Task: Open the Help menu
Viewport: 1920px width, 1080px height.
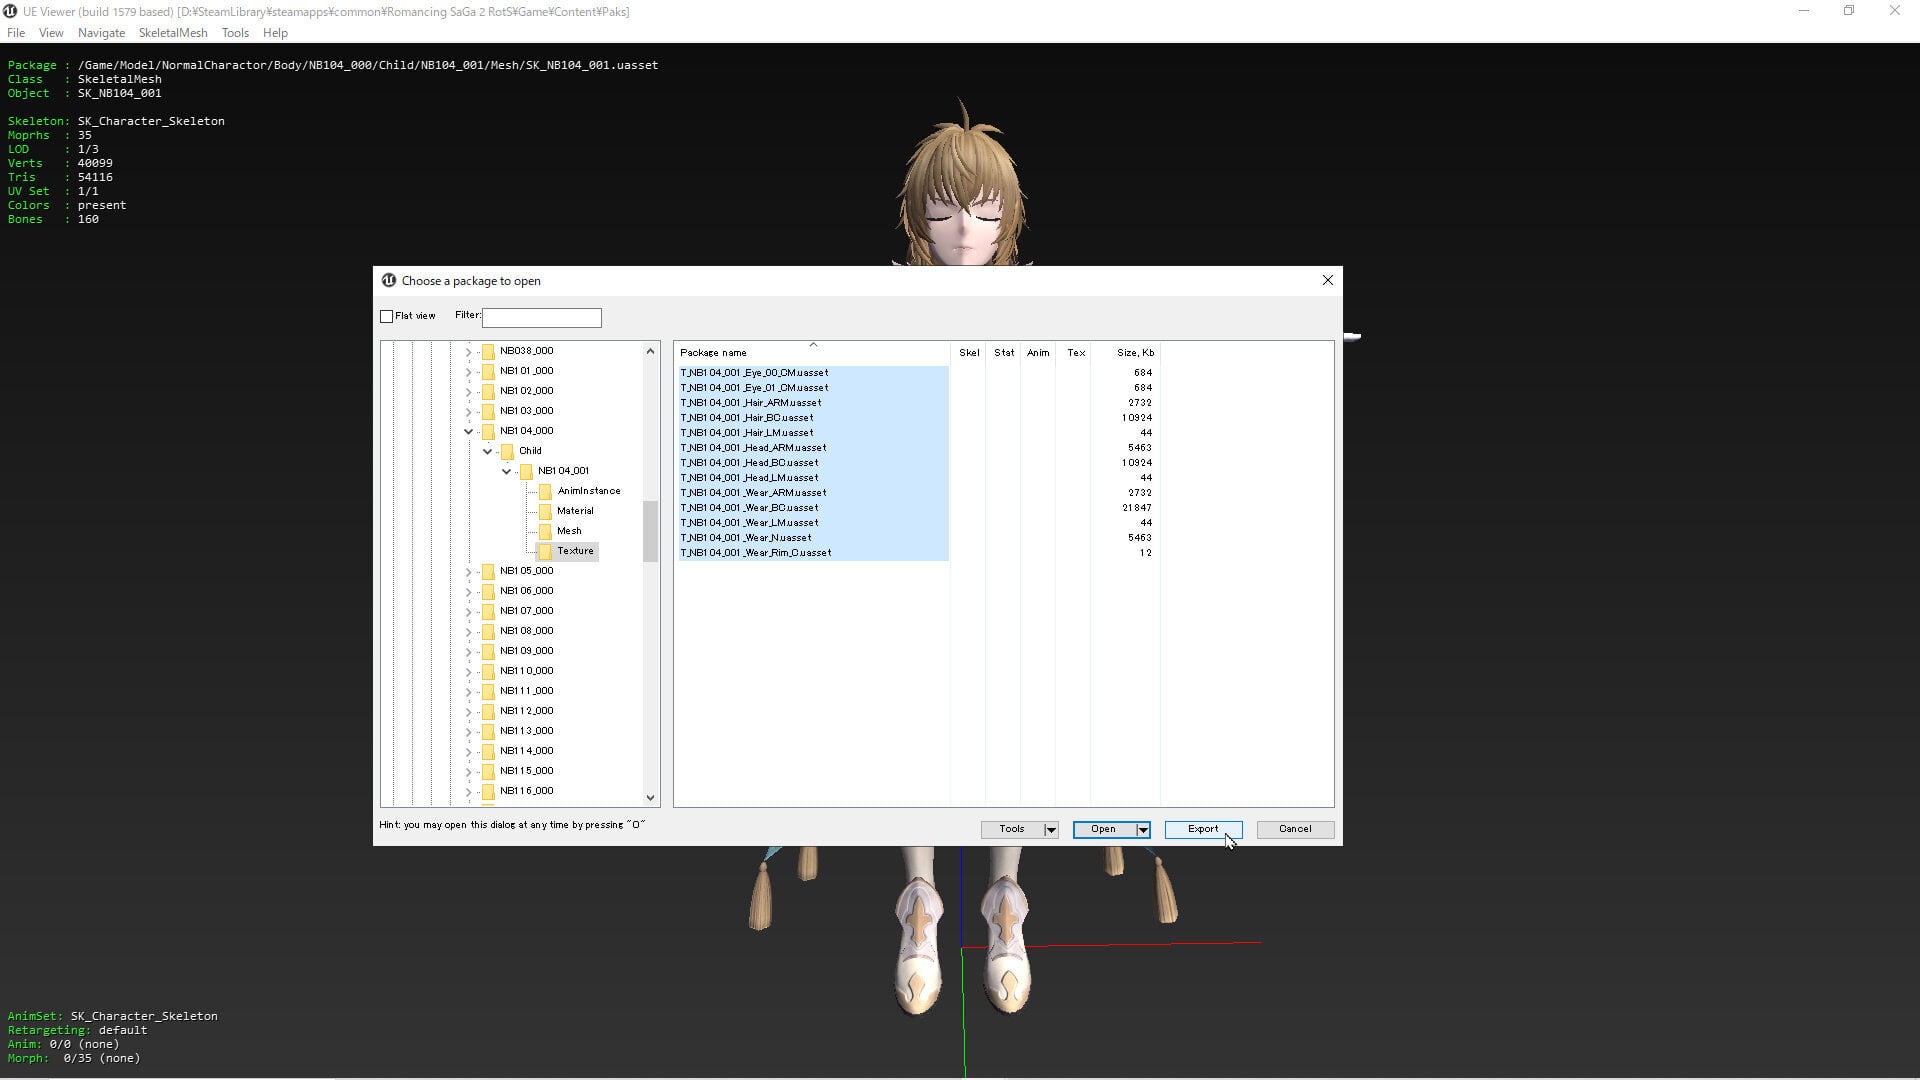Action: pos(275,33)
